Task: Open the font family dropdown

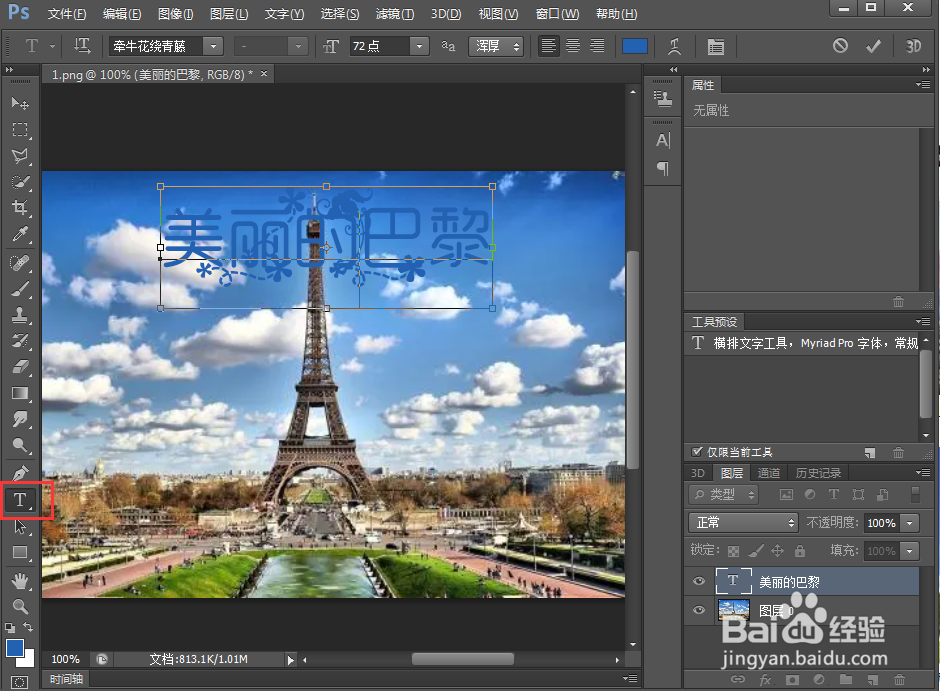Action: tap(213, 46)
